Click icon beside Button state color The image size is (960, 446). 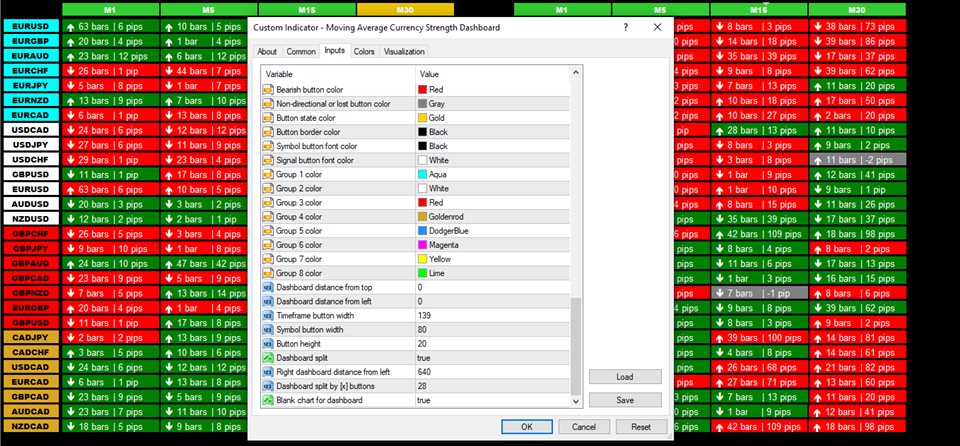pyautogui.click(x=267, y=118)
